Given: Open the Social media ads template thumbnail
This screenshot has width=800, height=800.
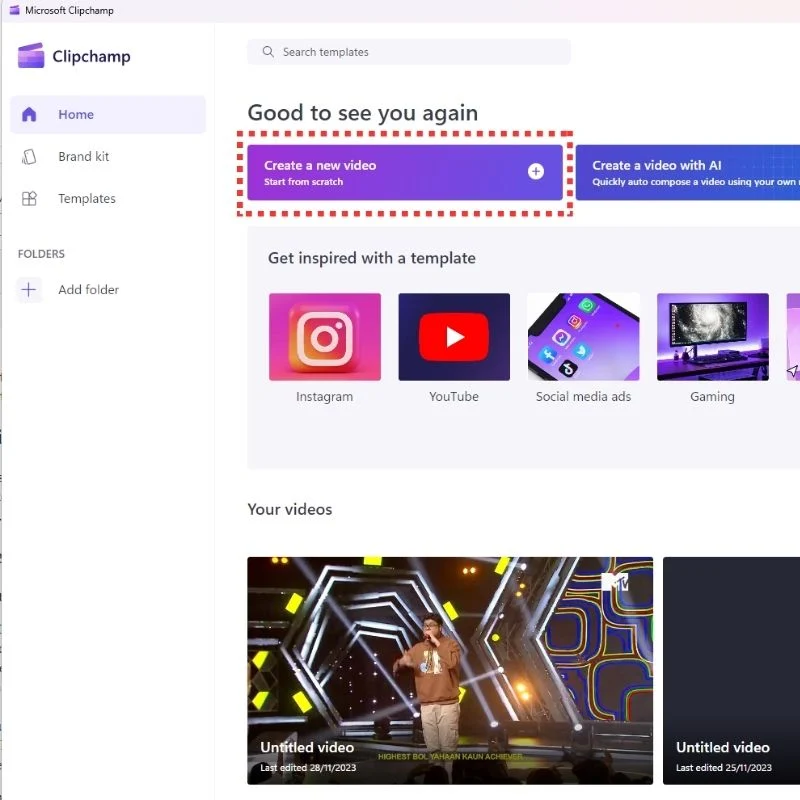Looking at the screenshot, I should coord(583,337).
